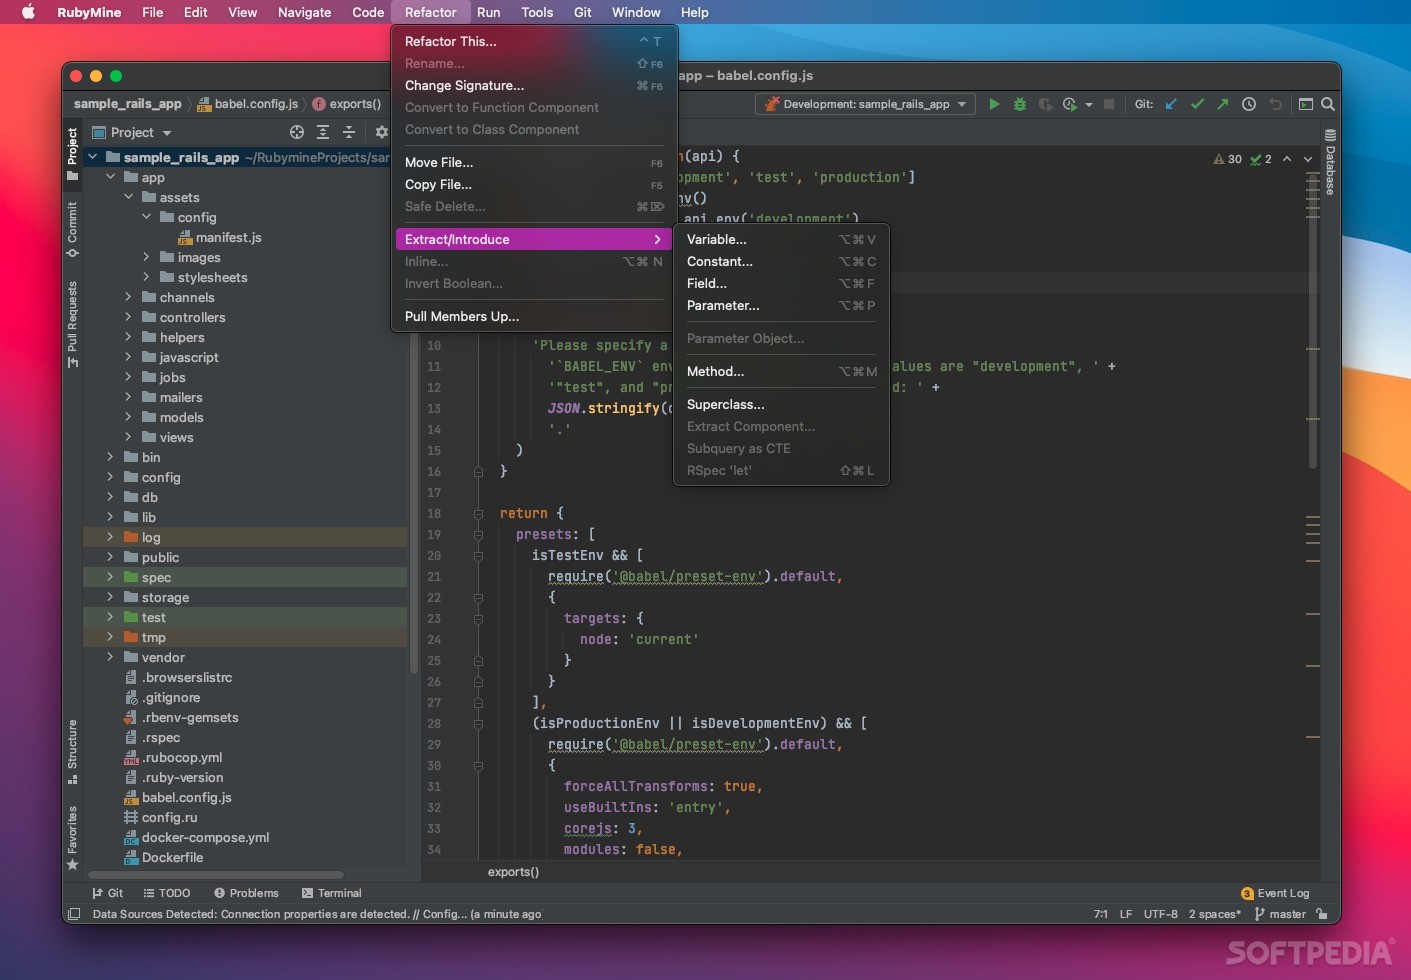Click the profiler run icon

pyautogui.click(x=1069, y=104)
